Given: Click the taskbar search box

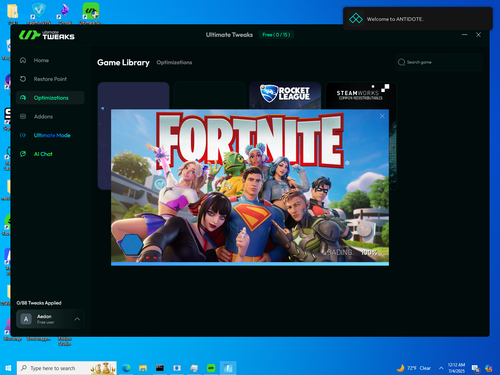Looking at the screenshot, I should (67, 368).
